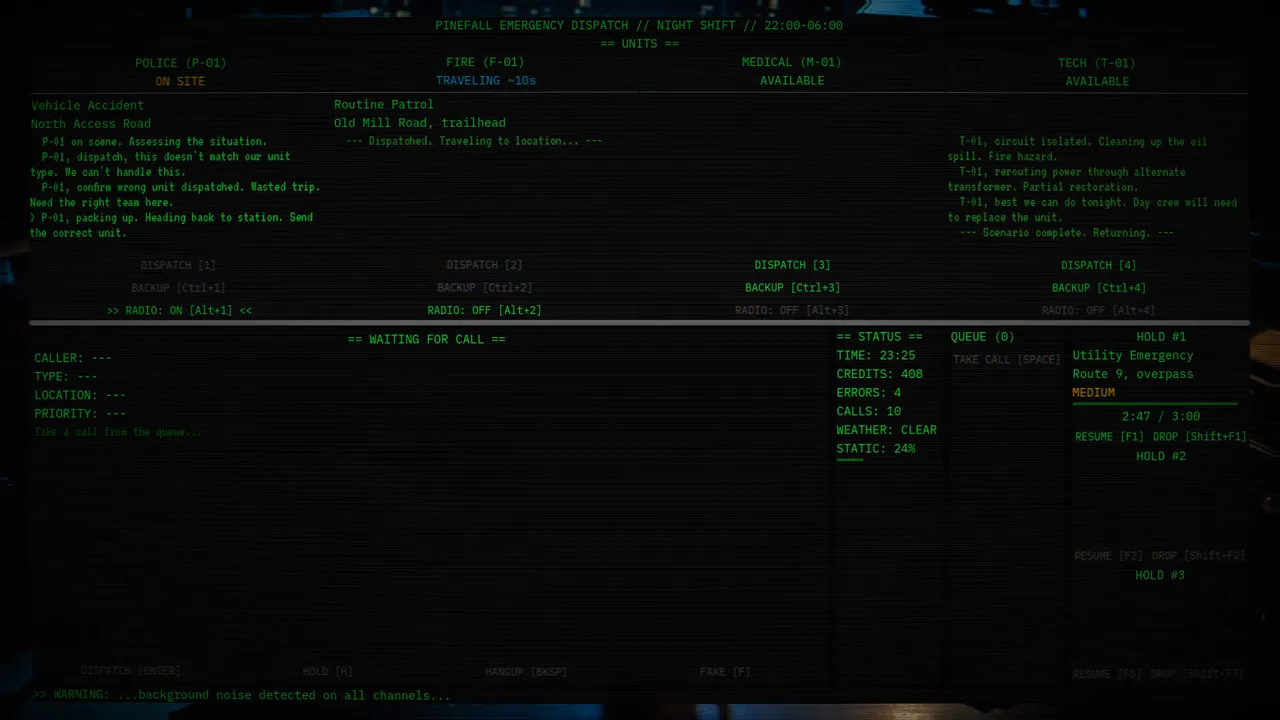Viewport: 1280px width, 720px height.
Task: Click the CALLS: 10 status line
Action: (869, 412)
